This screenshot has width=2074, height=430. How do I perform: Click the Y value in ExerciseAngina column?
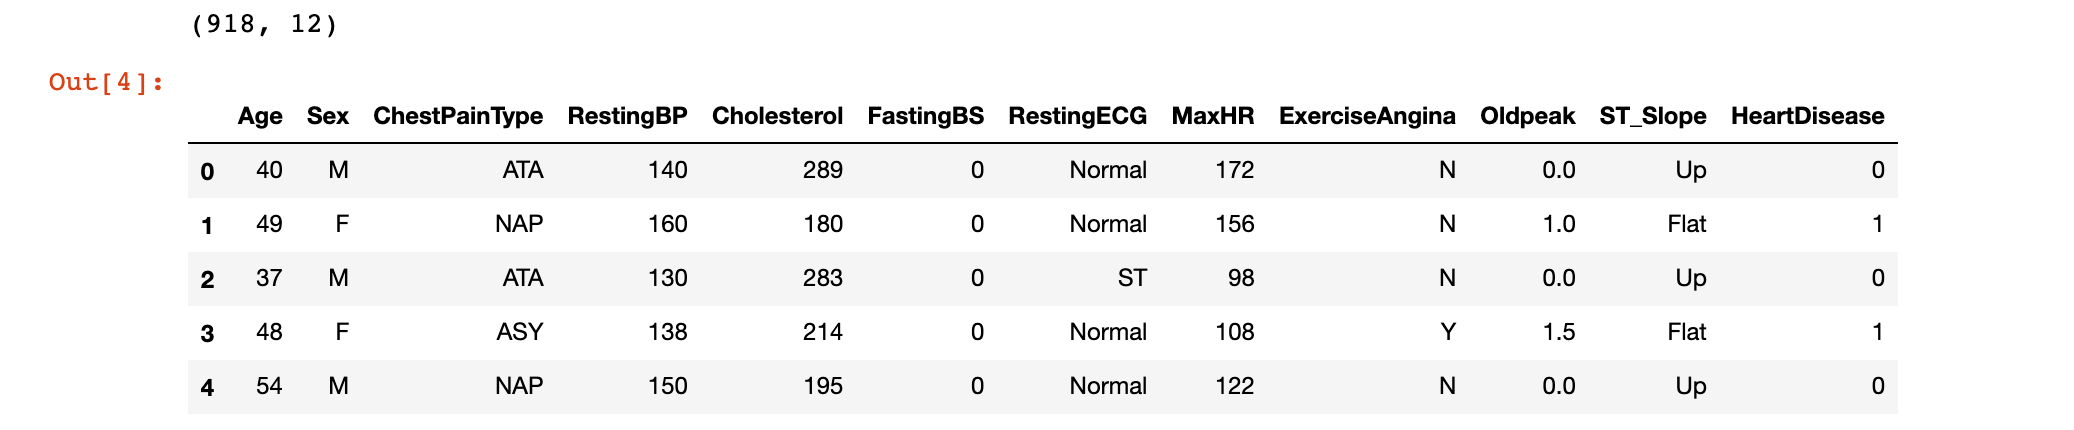[x=1447, y=332]
